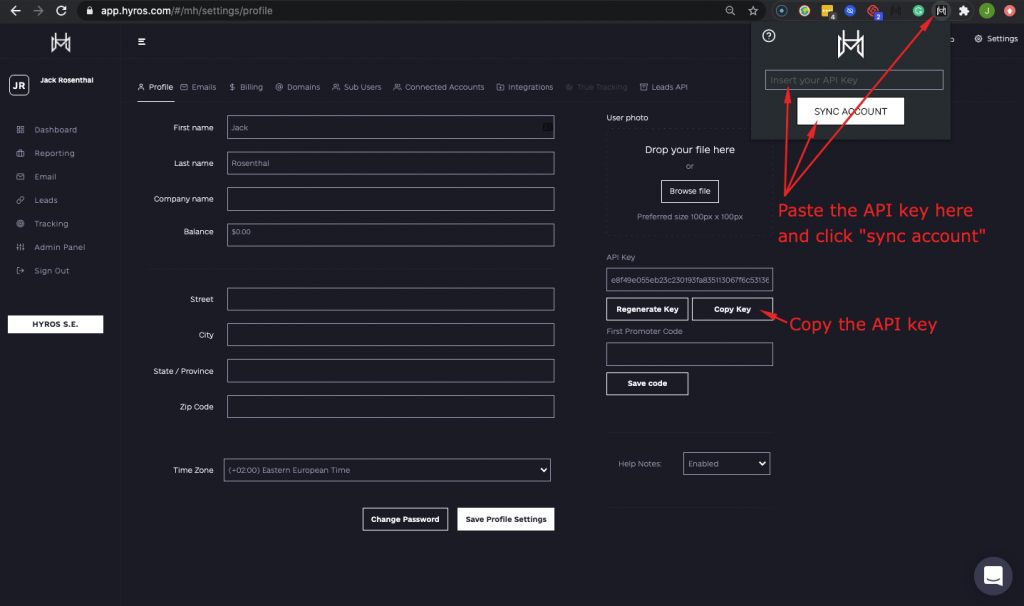Click the State / Province input field
The image size is (1024, 606).
(391, 371)
